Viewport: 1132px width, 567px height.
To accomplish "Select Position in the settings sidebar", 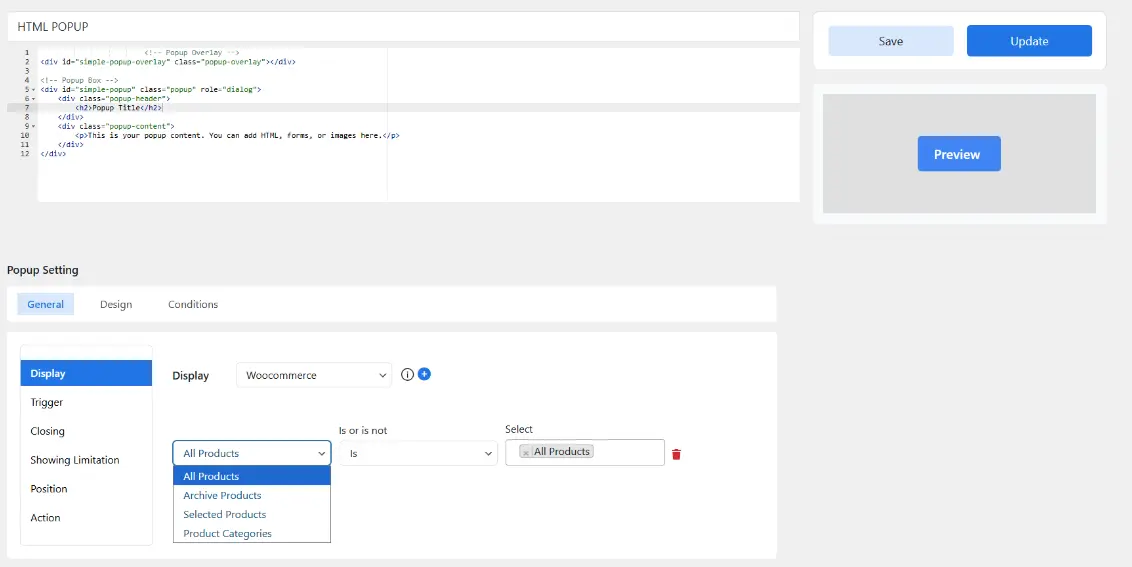I will [x=49, y=489].
